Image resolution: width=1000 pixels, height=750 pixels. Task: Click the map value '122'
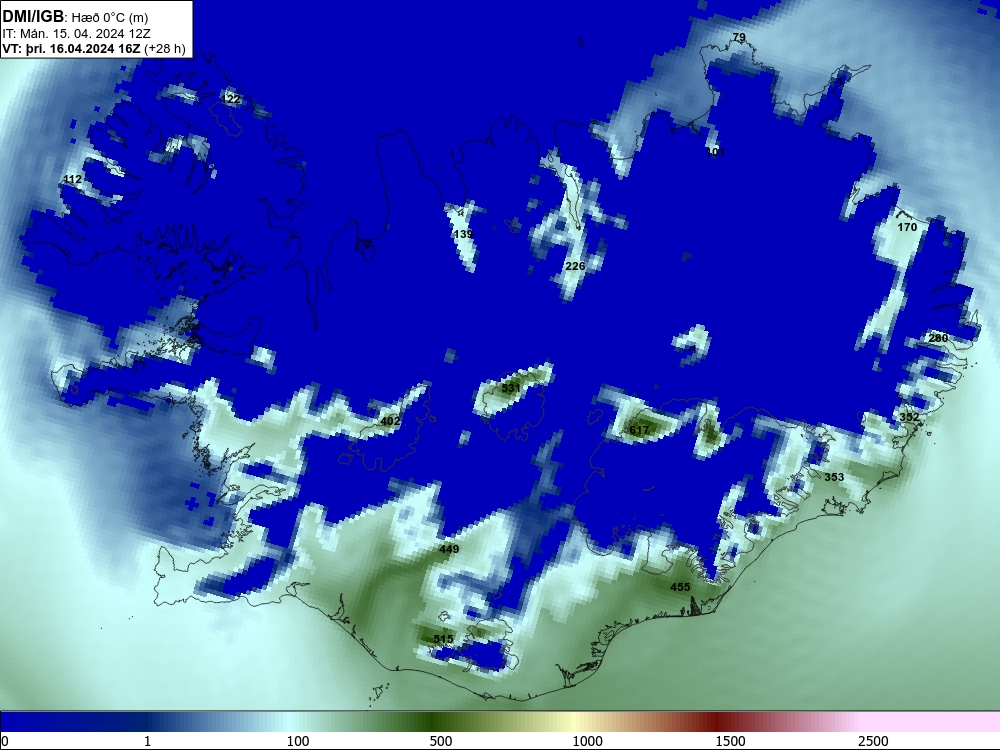click(x=232, y=99)
